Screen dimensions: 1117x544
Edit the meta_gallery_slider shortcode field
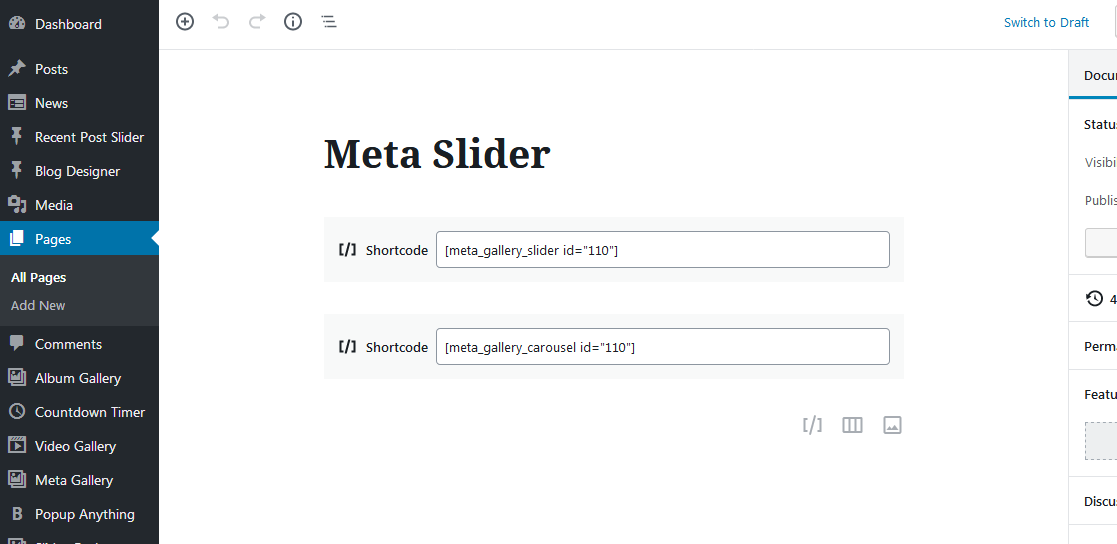662,250
